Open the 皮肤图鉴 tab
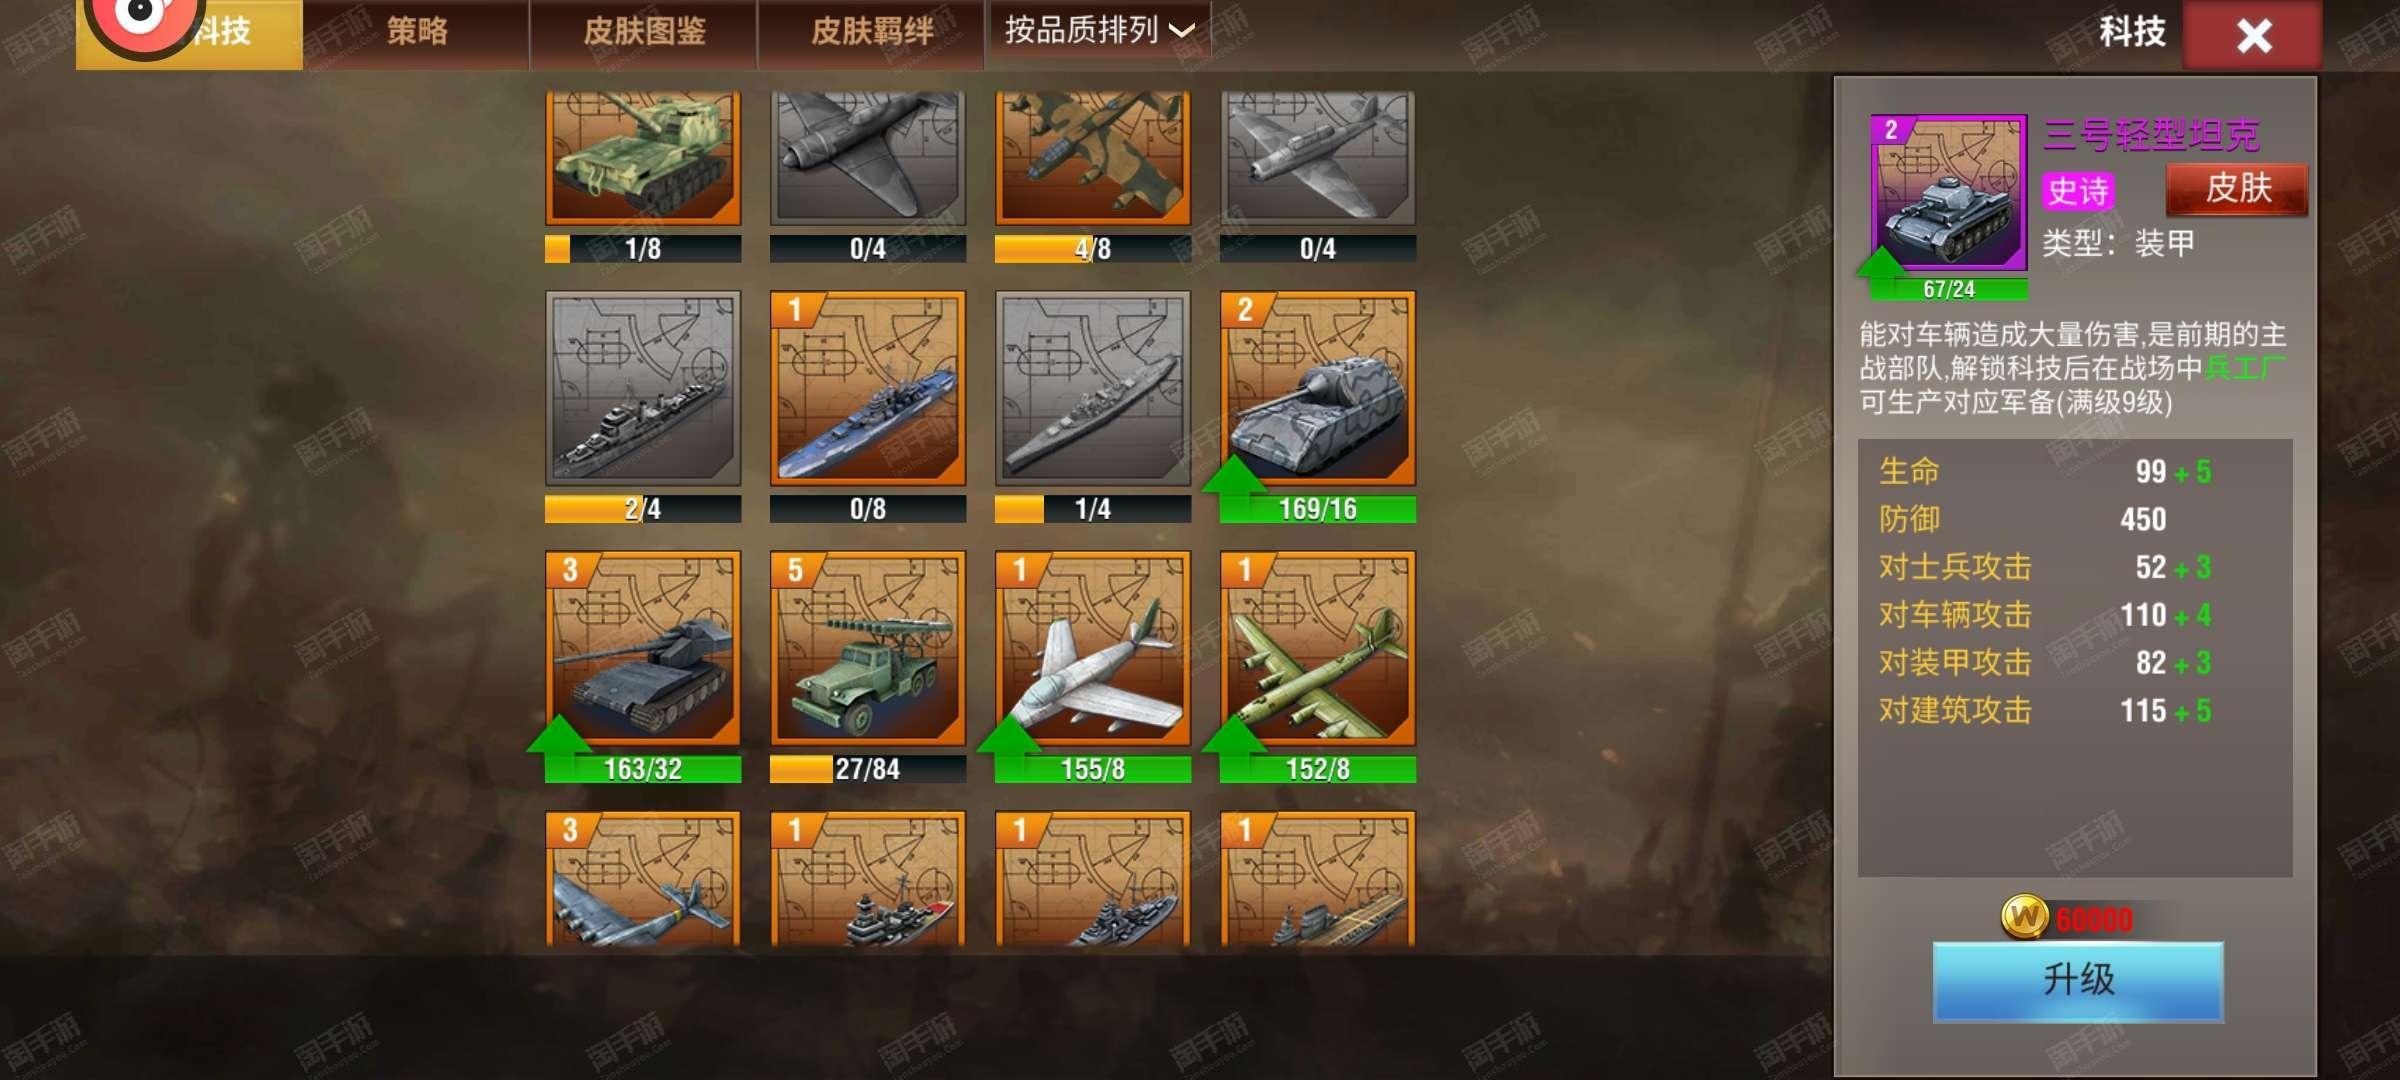The height and width of the screenshot is (1080, 2400). (644, 32)
